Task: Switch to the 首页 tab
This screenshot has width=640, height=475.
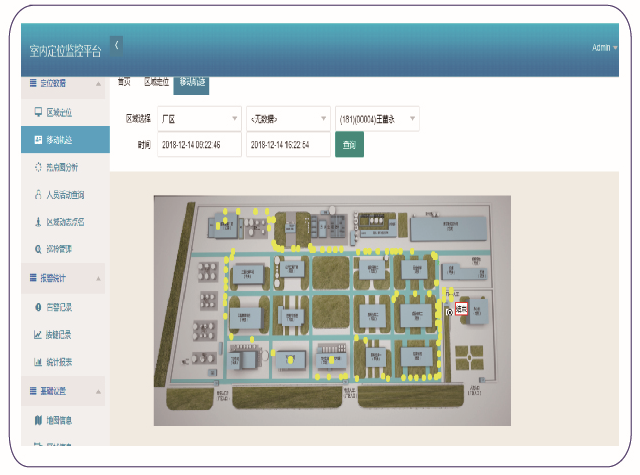Action: [125, 82]
